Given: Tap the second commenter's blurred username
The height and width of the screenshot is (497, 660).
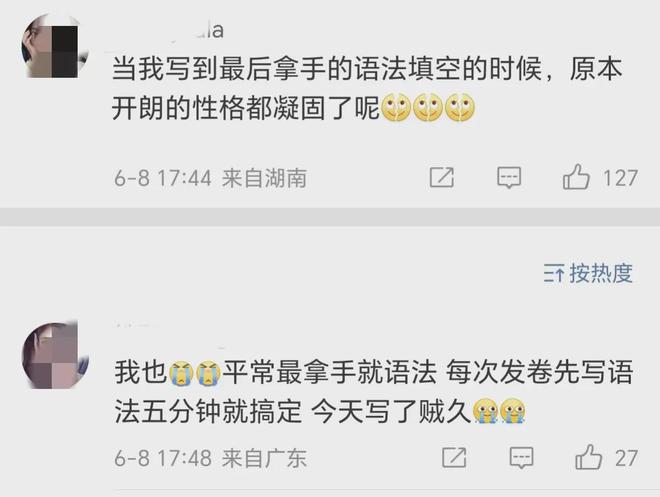Looking at the screenshot, I should point(139,325).
